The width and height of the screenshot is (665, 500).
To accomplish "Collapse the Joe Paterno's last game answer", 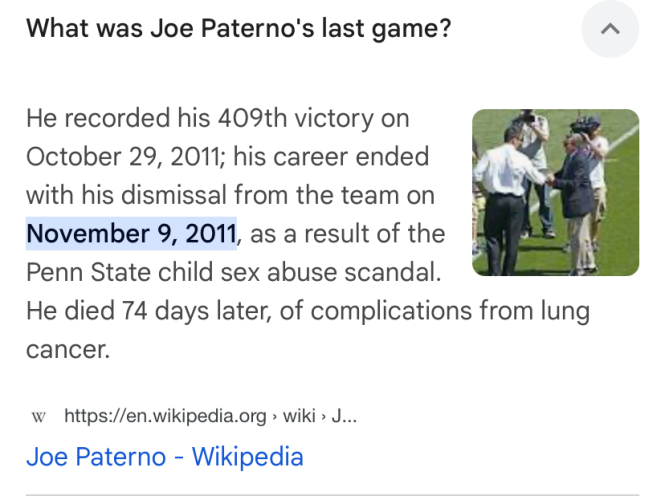I will pyautogui.click(x=610, y=29).
